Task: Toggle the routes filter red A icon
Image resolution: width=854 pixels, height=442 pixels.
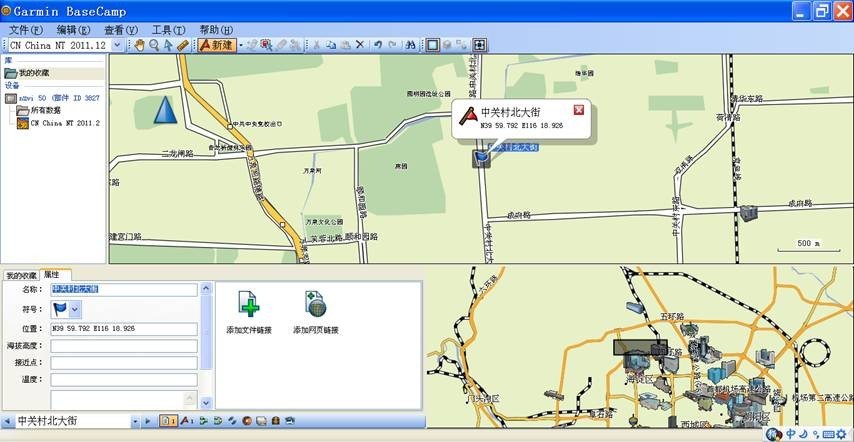Action: point(187,421)
